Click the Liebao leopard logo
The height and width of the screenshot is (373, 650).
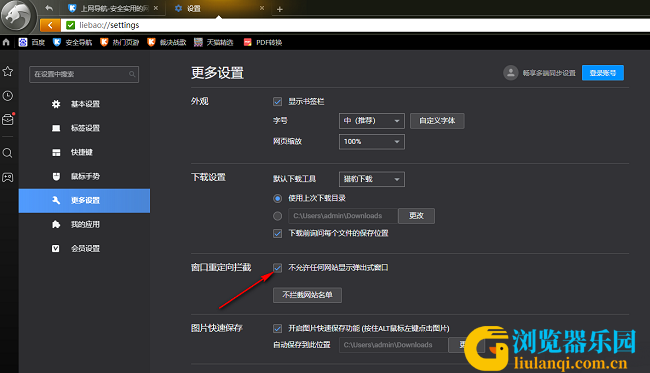[17, 17]
